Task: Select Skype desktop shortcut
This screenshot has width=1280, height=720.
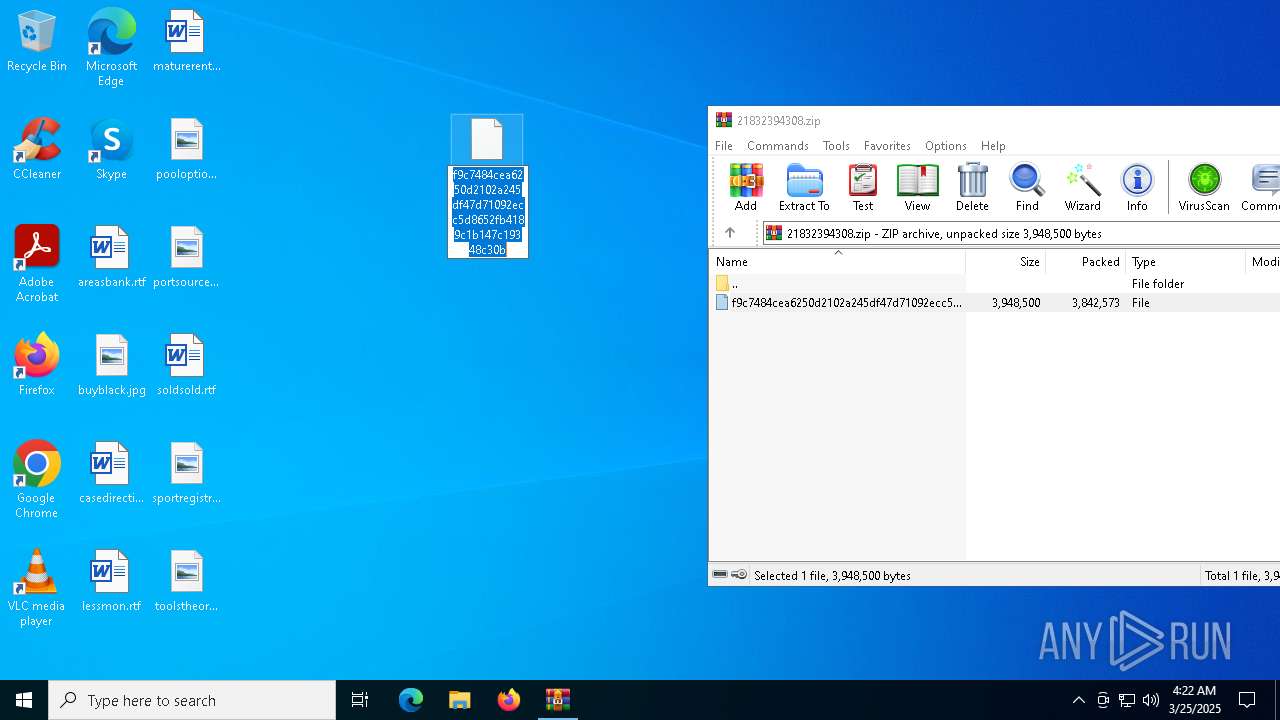Action: pyautogui.click(x=111, y=150)
